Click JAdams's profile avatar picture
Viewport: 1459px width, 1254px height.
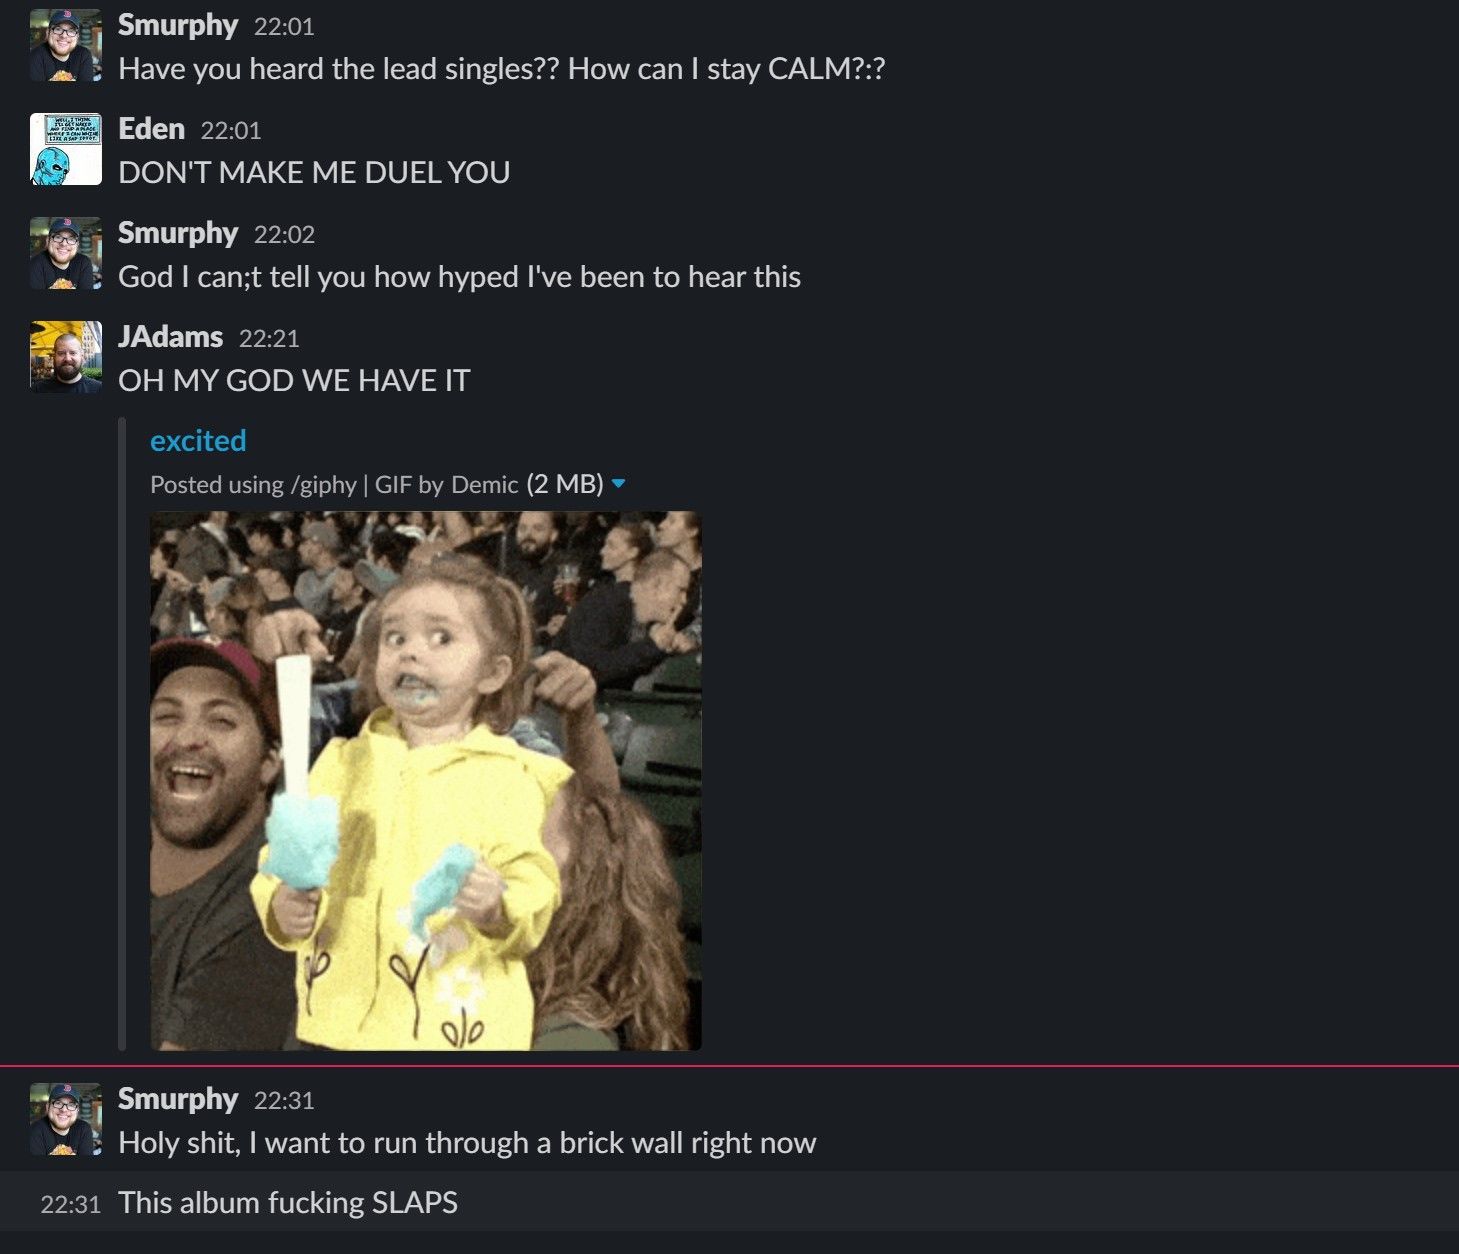click(x=66, y=357)
